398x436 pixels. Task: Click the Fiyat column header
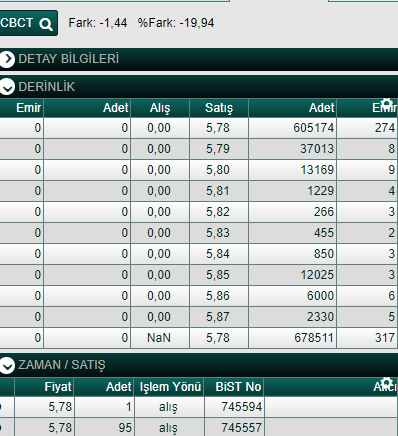pos(44,387)
